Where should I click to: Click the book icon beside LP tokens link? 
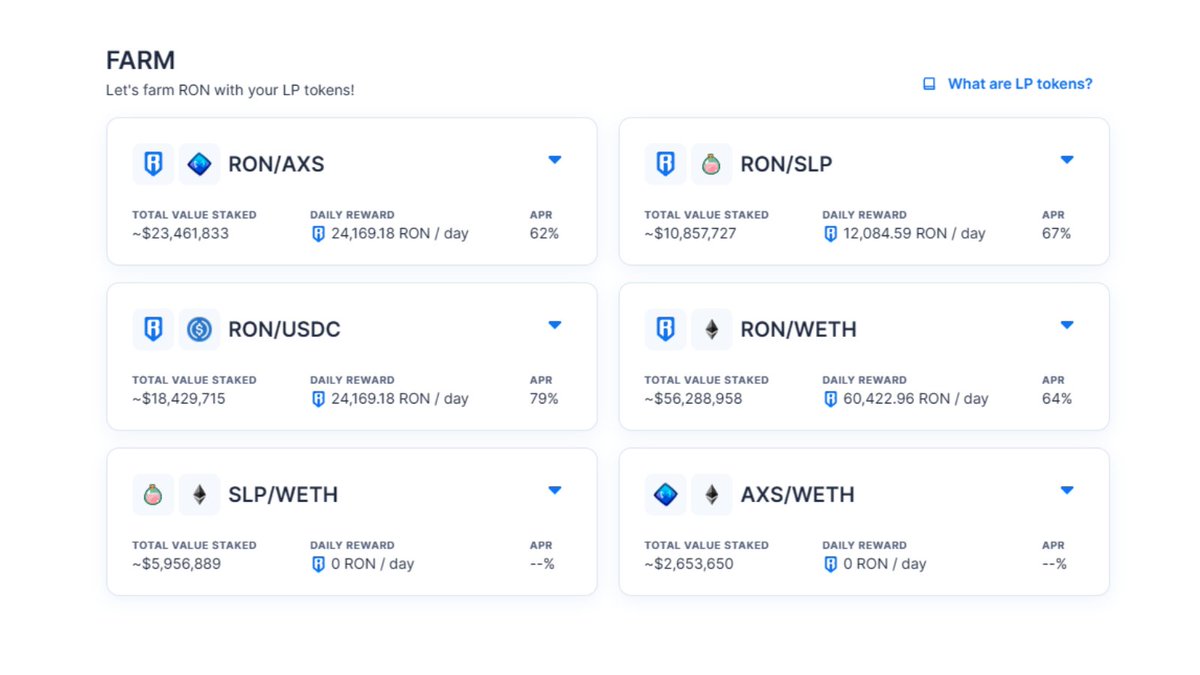coord(929,84)
